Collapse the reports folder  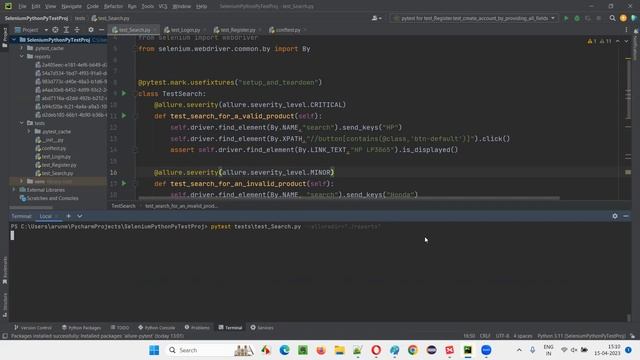click(22, 56)
